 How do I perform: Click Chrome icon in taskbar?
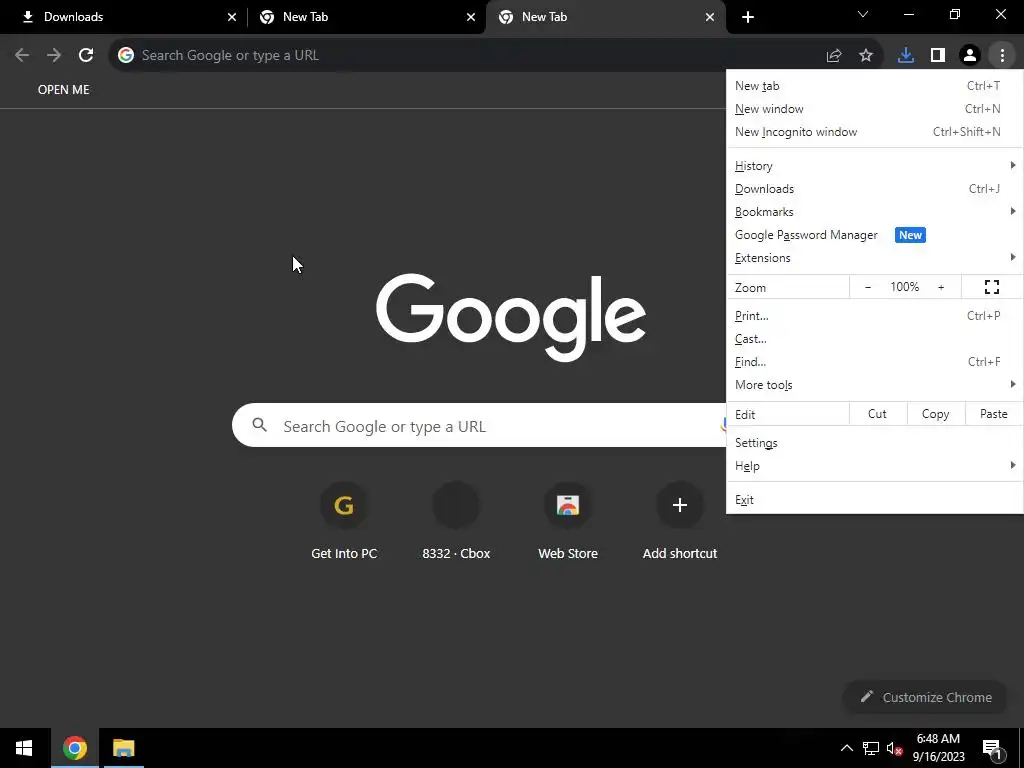75,748
